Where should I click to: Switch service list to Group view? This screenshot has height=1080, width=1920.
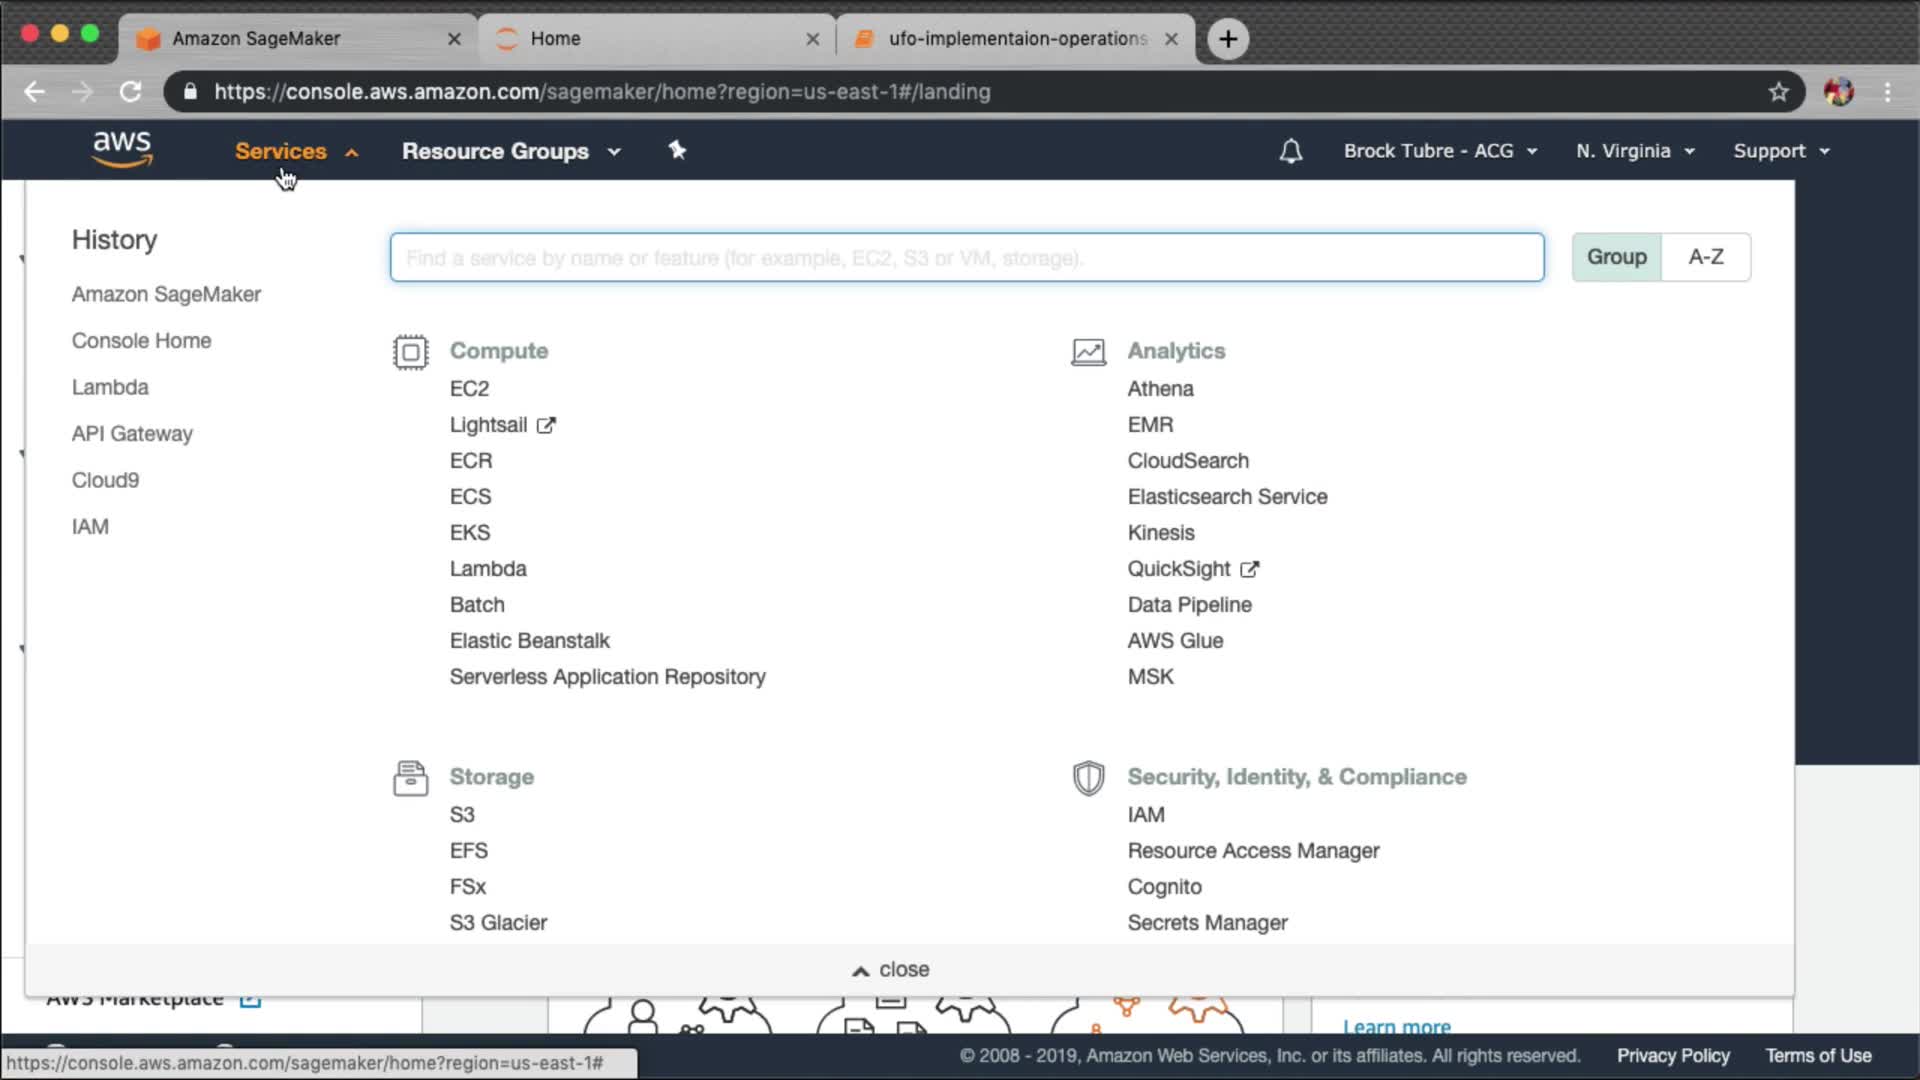click(1616, 257)
